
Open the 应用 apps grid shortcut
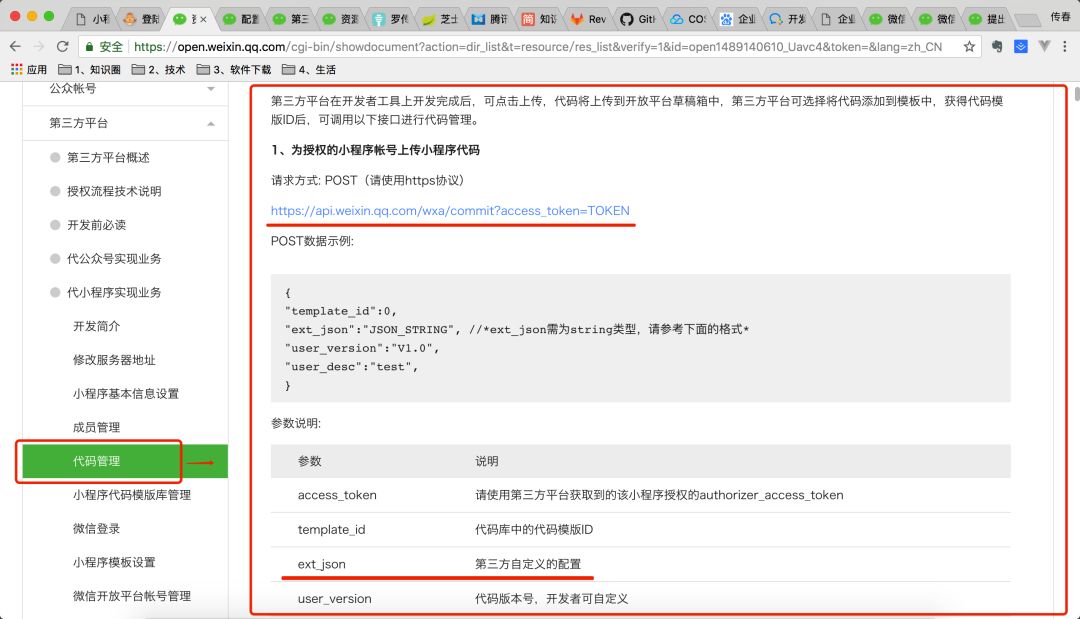tap(28, 70)
